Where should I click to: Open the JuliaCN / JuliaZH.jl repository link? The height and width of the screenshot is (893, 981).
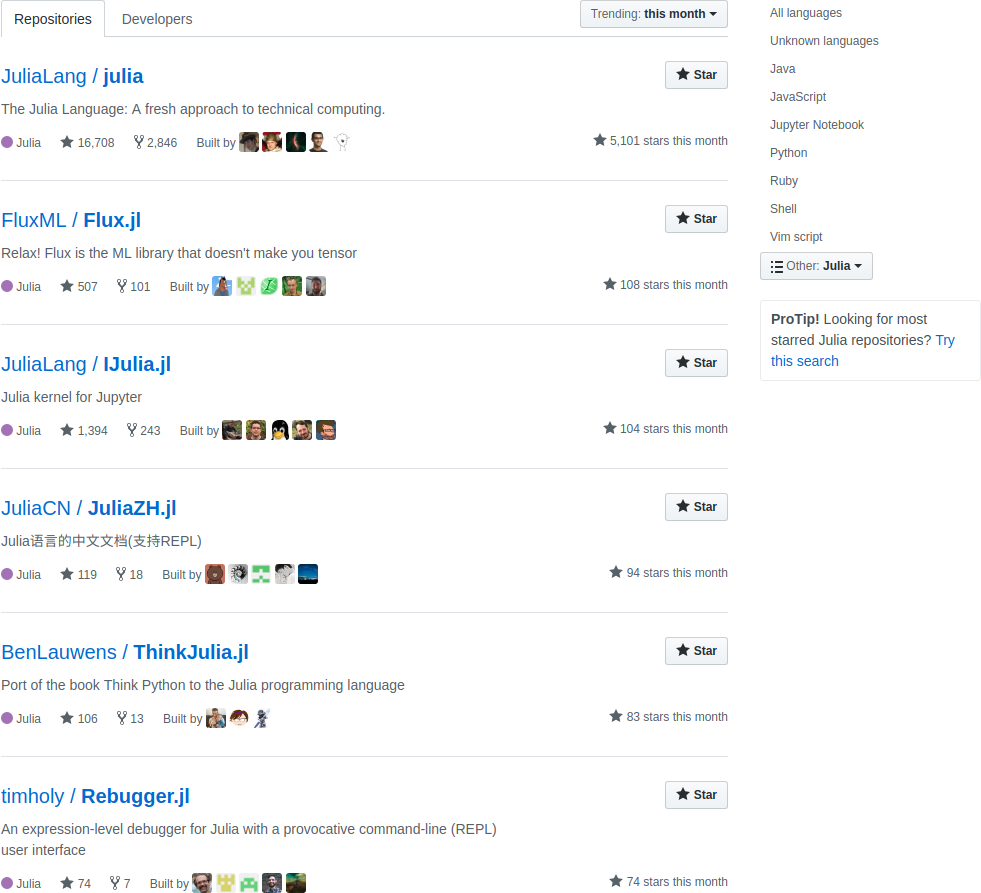89,508
